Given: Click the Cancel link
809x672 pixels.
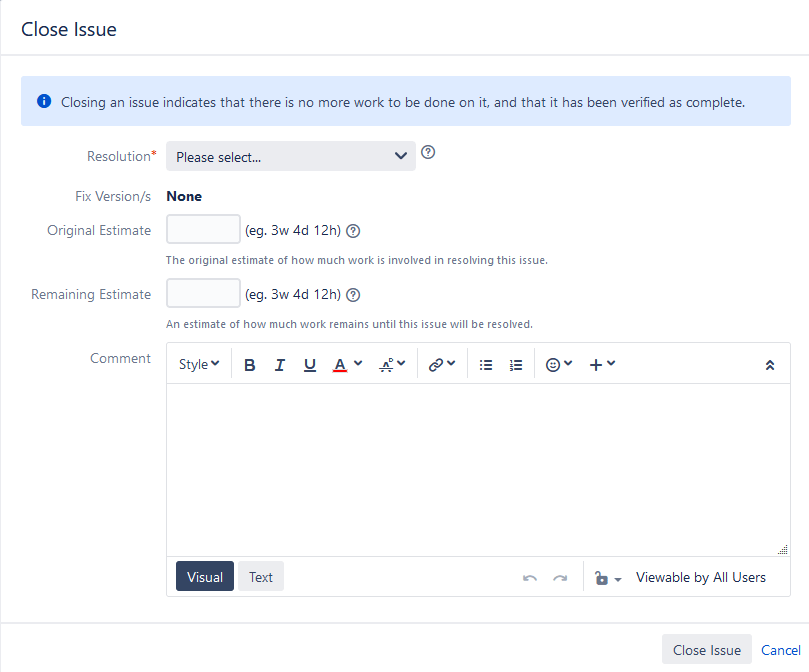Looking at the screenshot, I should click(781, 650).
